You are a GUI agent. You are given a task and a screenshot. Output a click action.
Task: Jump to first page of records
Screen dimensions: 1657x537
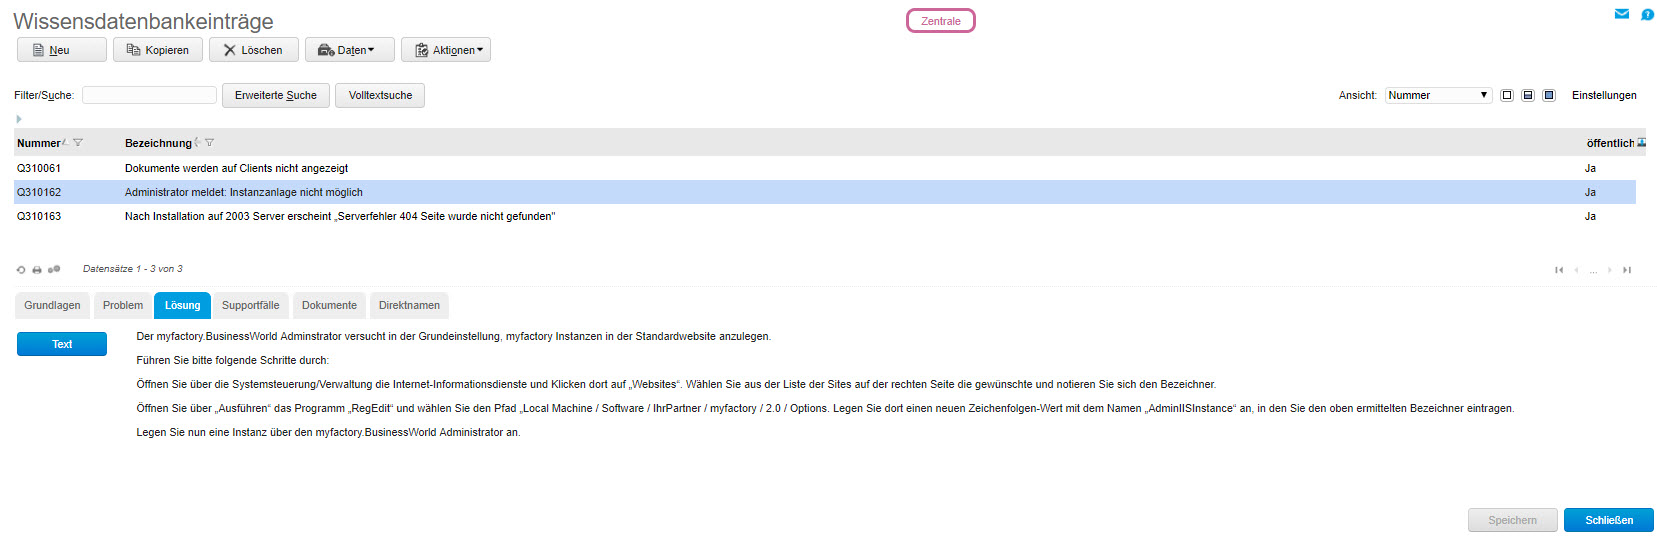1559,270
